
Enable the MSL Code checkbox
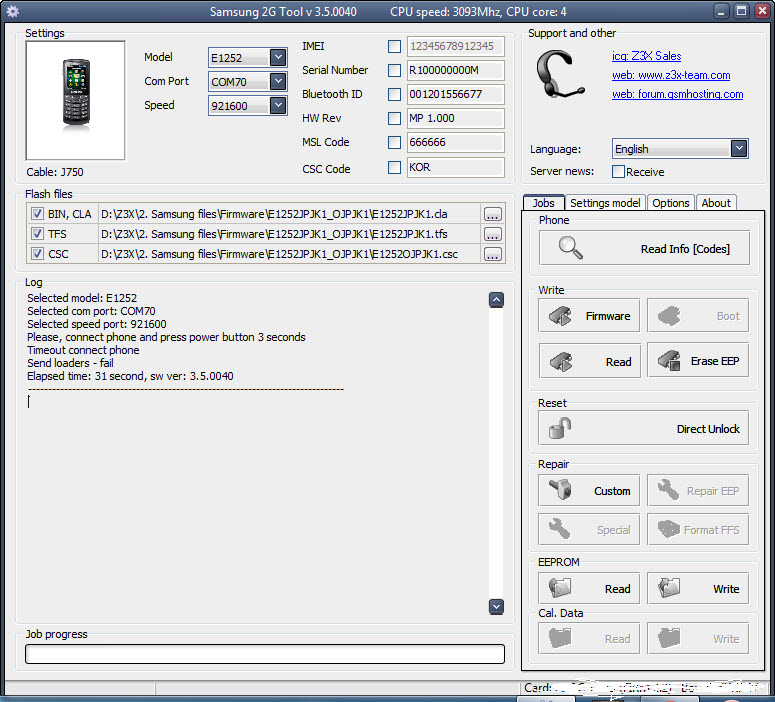[x=394, y=142]
